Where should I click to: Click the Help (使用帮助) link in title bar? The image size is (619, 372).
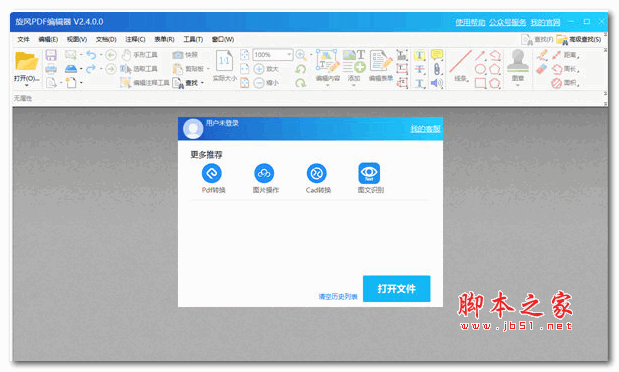[x=470, y=22]
